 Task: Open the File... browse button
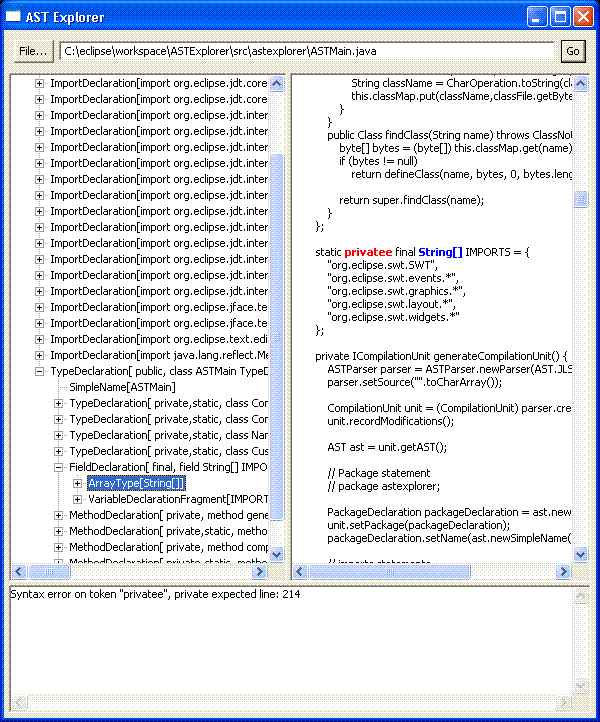[x=34, y=51]
